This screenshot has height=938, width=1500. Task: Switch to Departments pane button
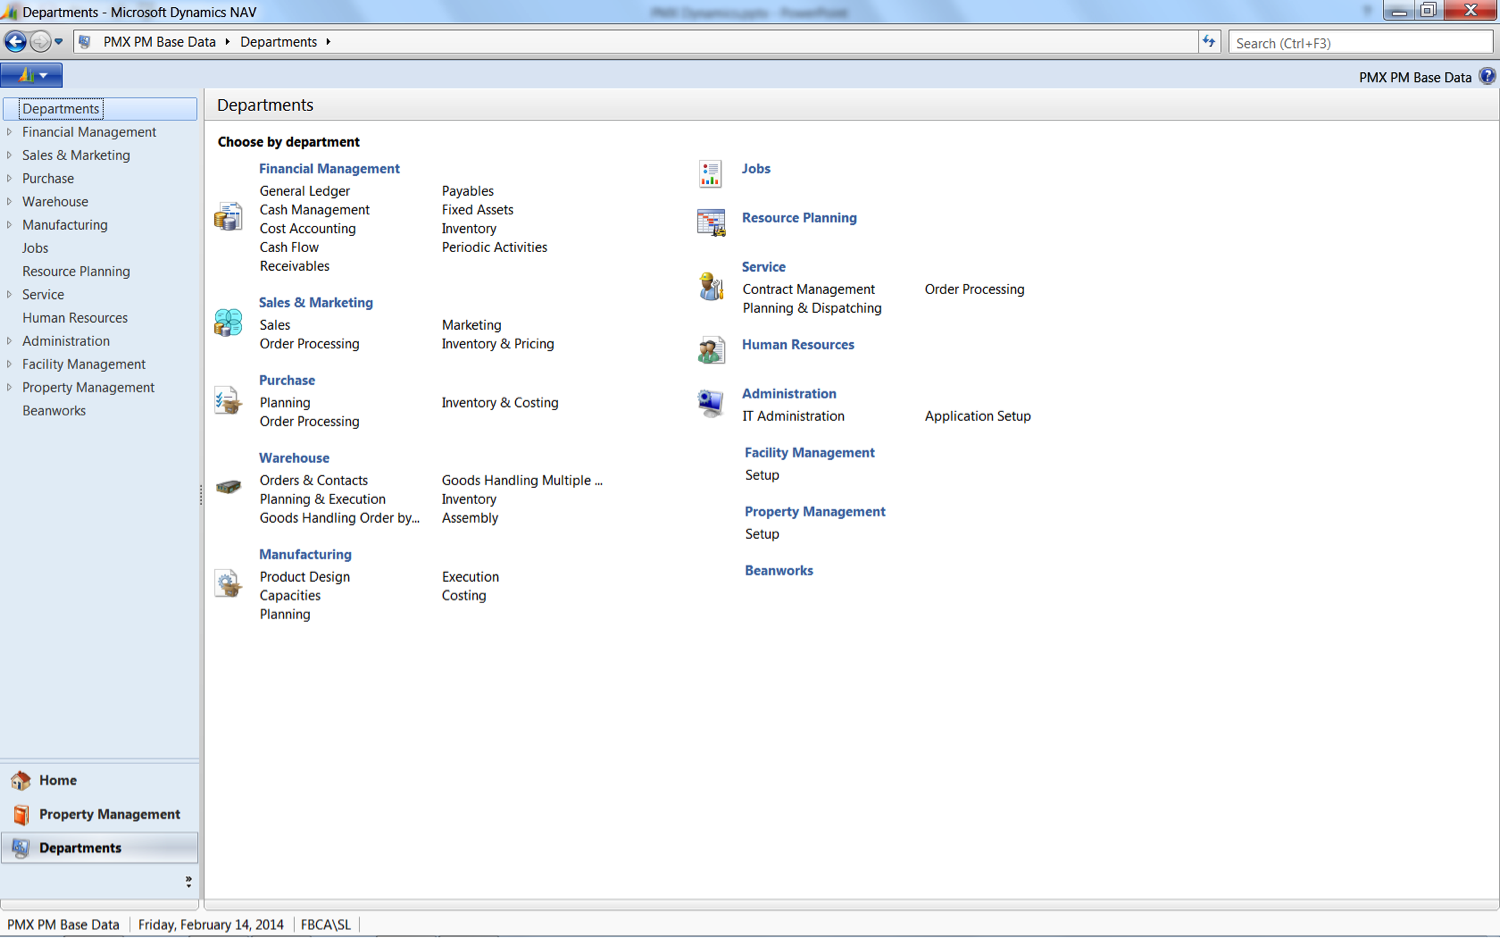tap(99, 848)
